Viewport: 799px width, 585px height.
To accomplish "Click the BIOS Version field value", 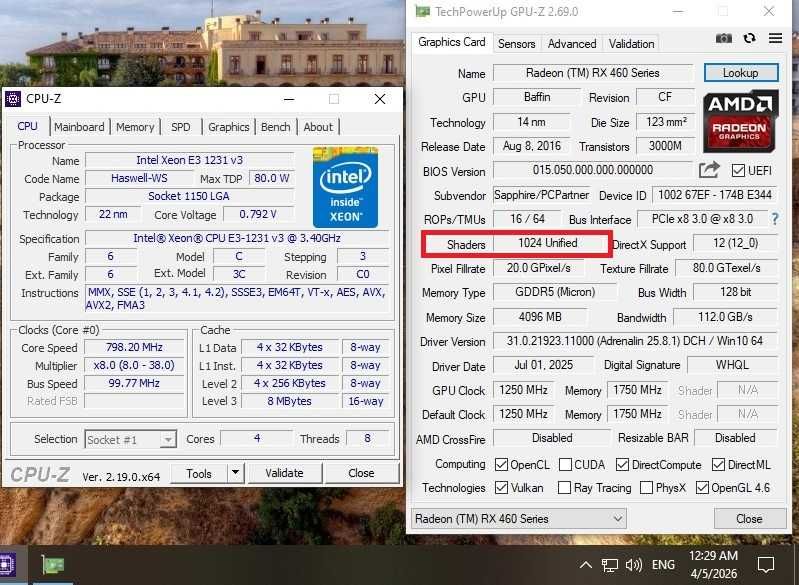I will [x=593, y=170].
